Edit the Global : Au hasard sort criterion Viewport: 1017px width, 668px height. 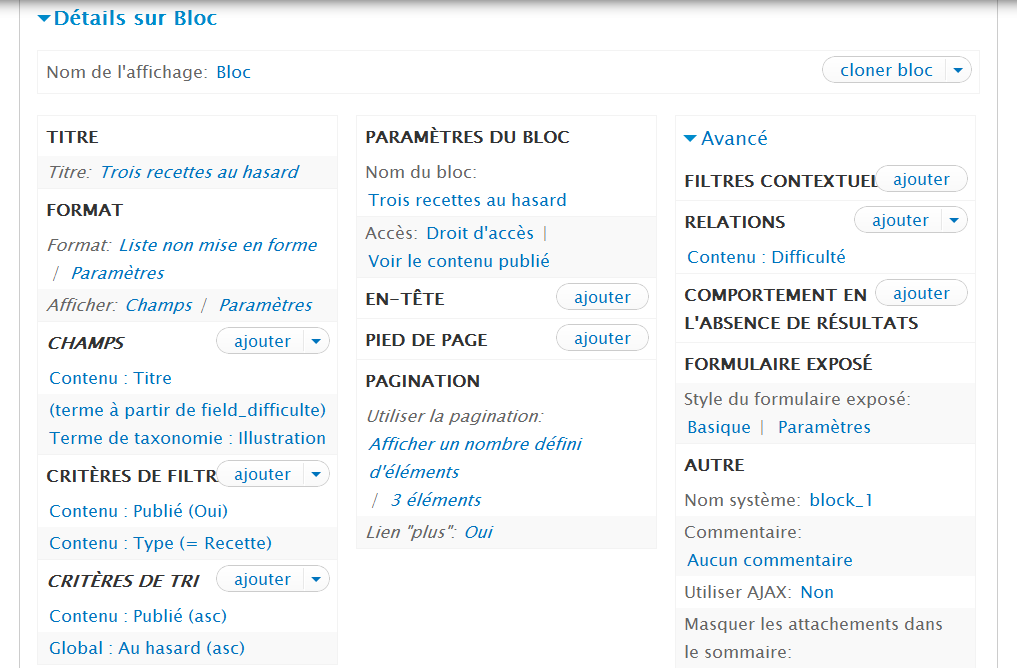click(146, 648)
